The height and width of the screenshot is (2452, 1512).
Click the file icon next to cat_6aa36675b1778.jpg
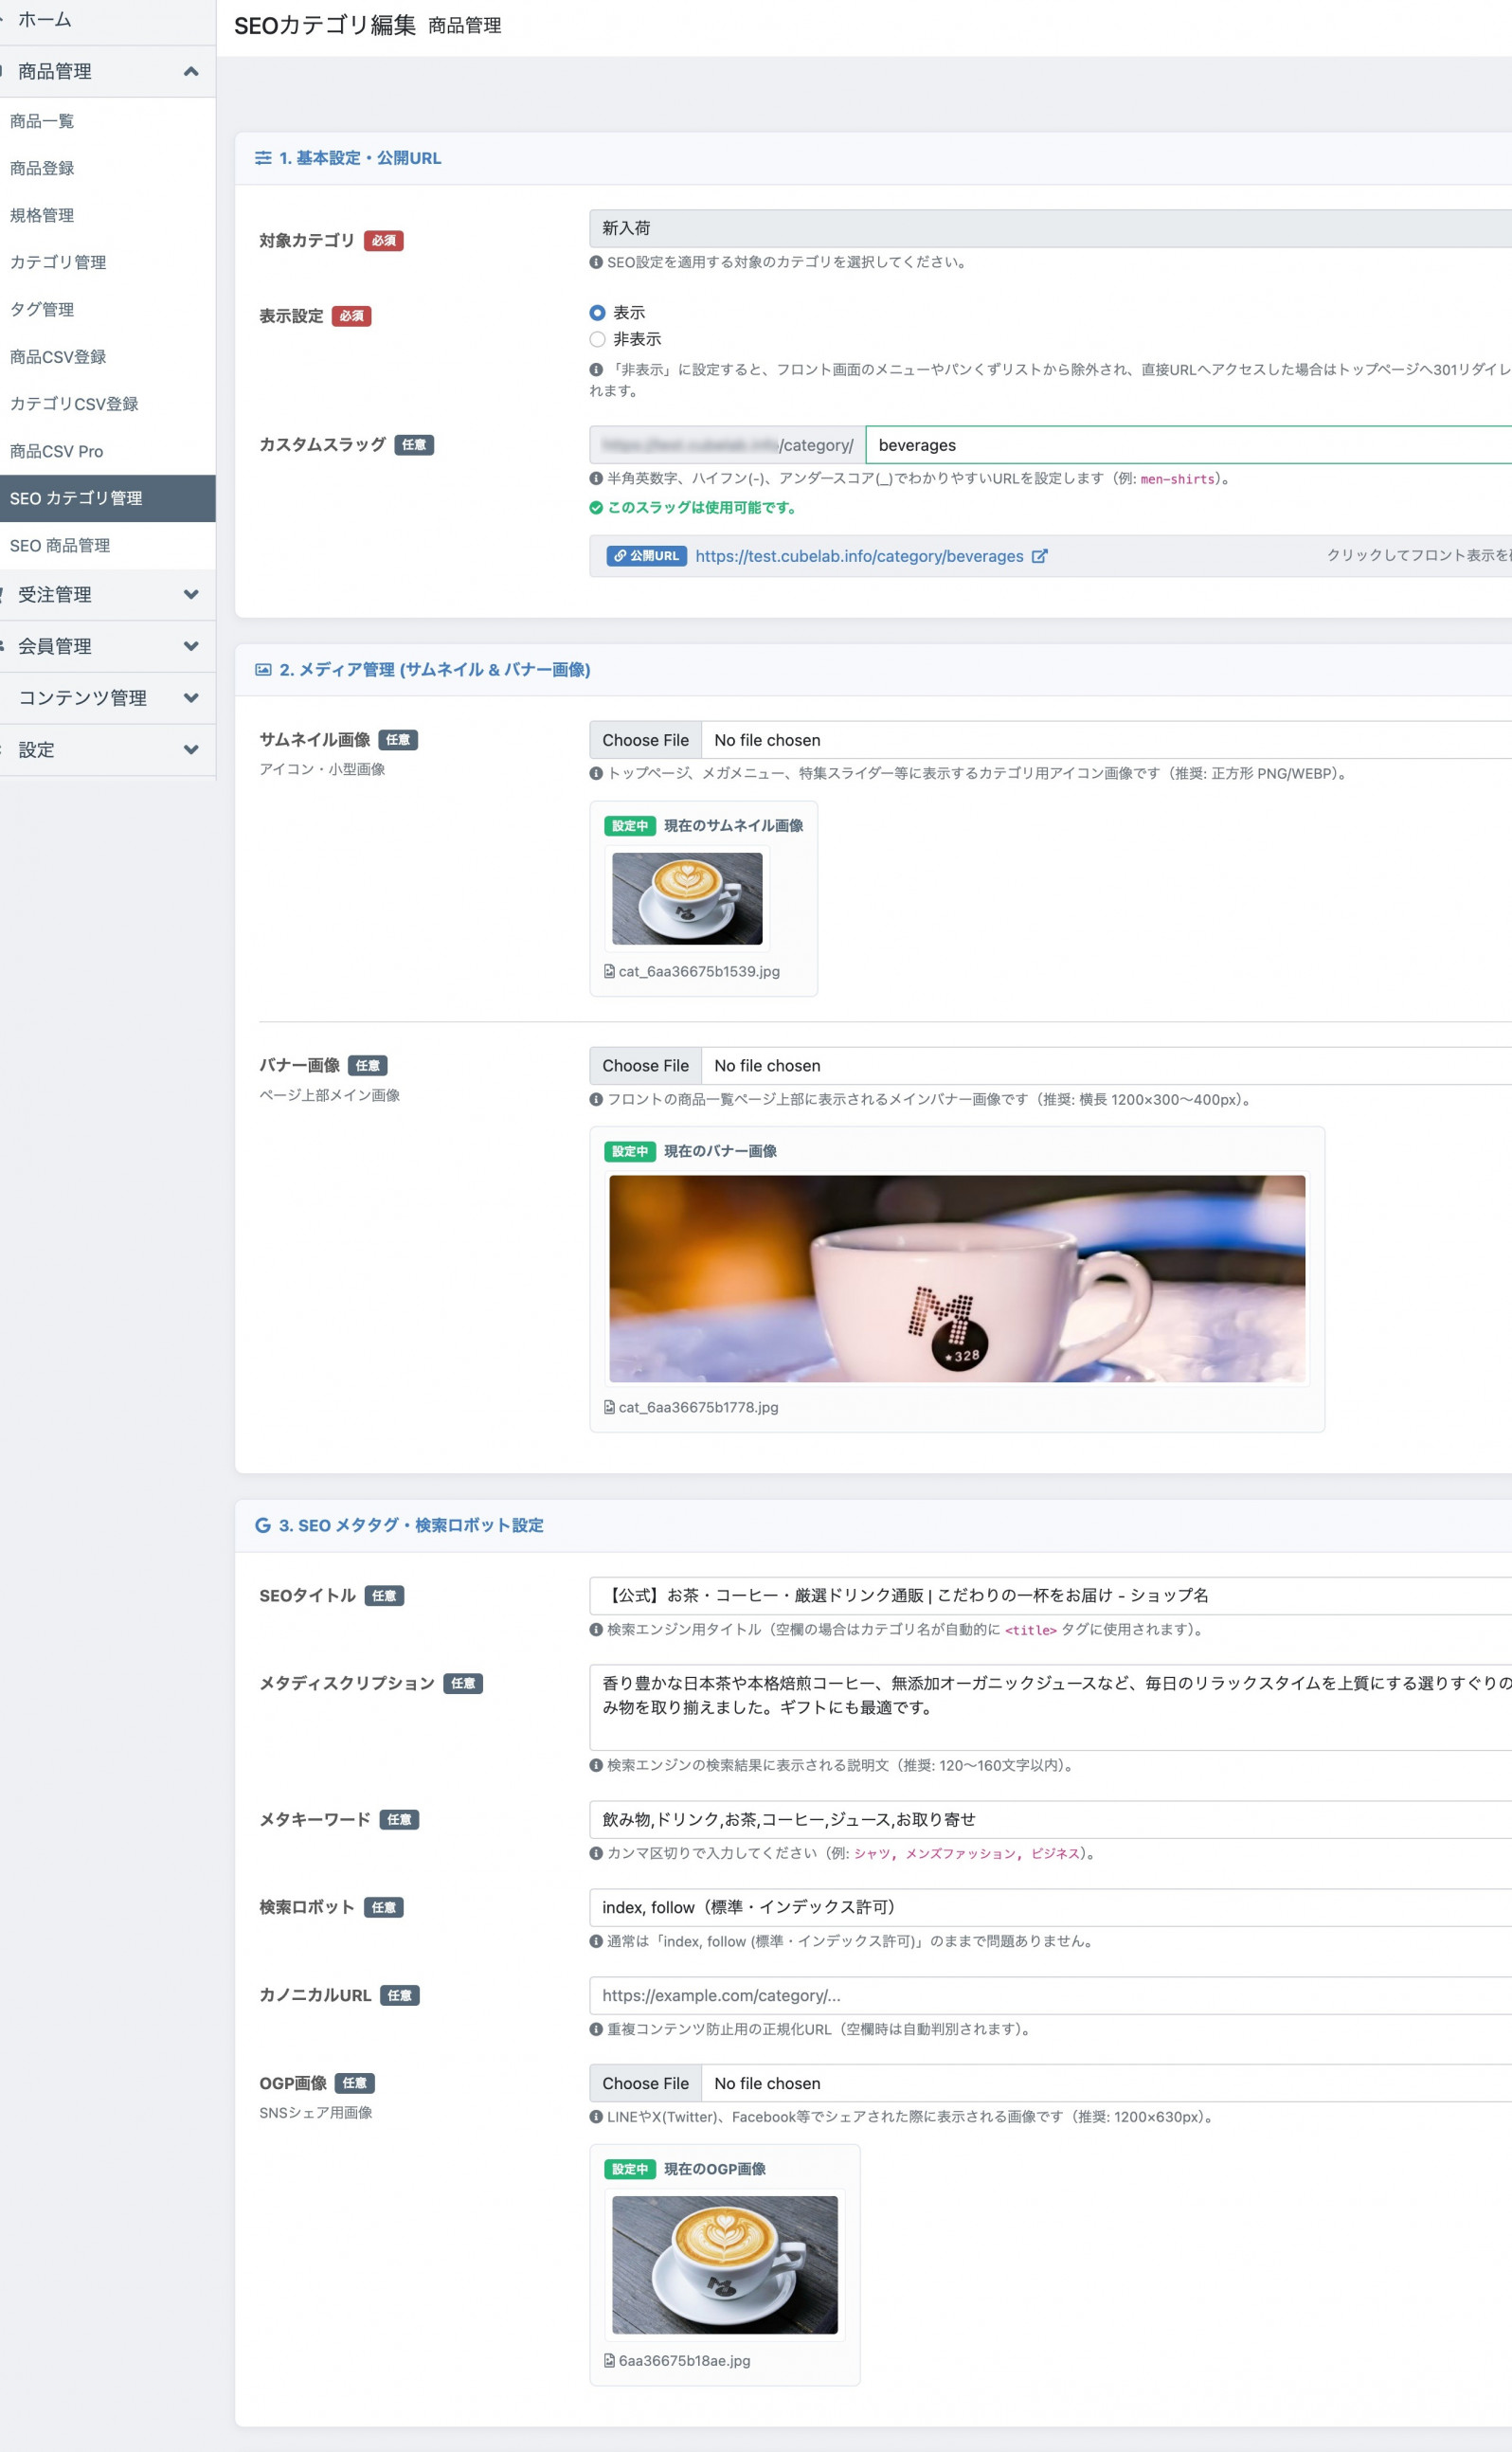[x=609, y=1407]
